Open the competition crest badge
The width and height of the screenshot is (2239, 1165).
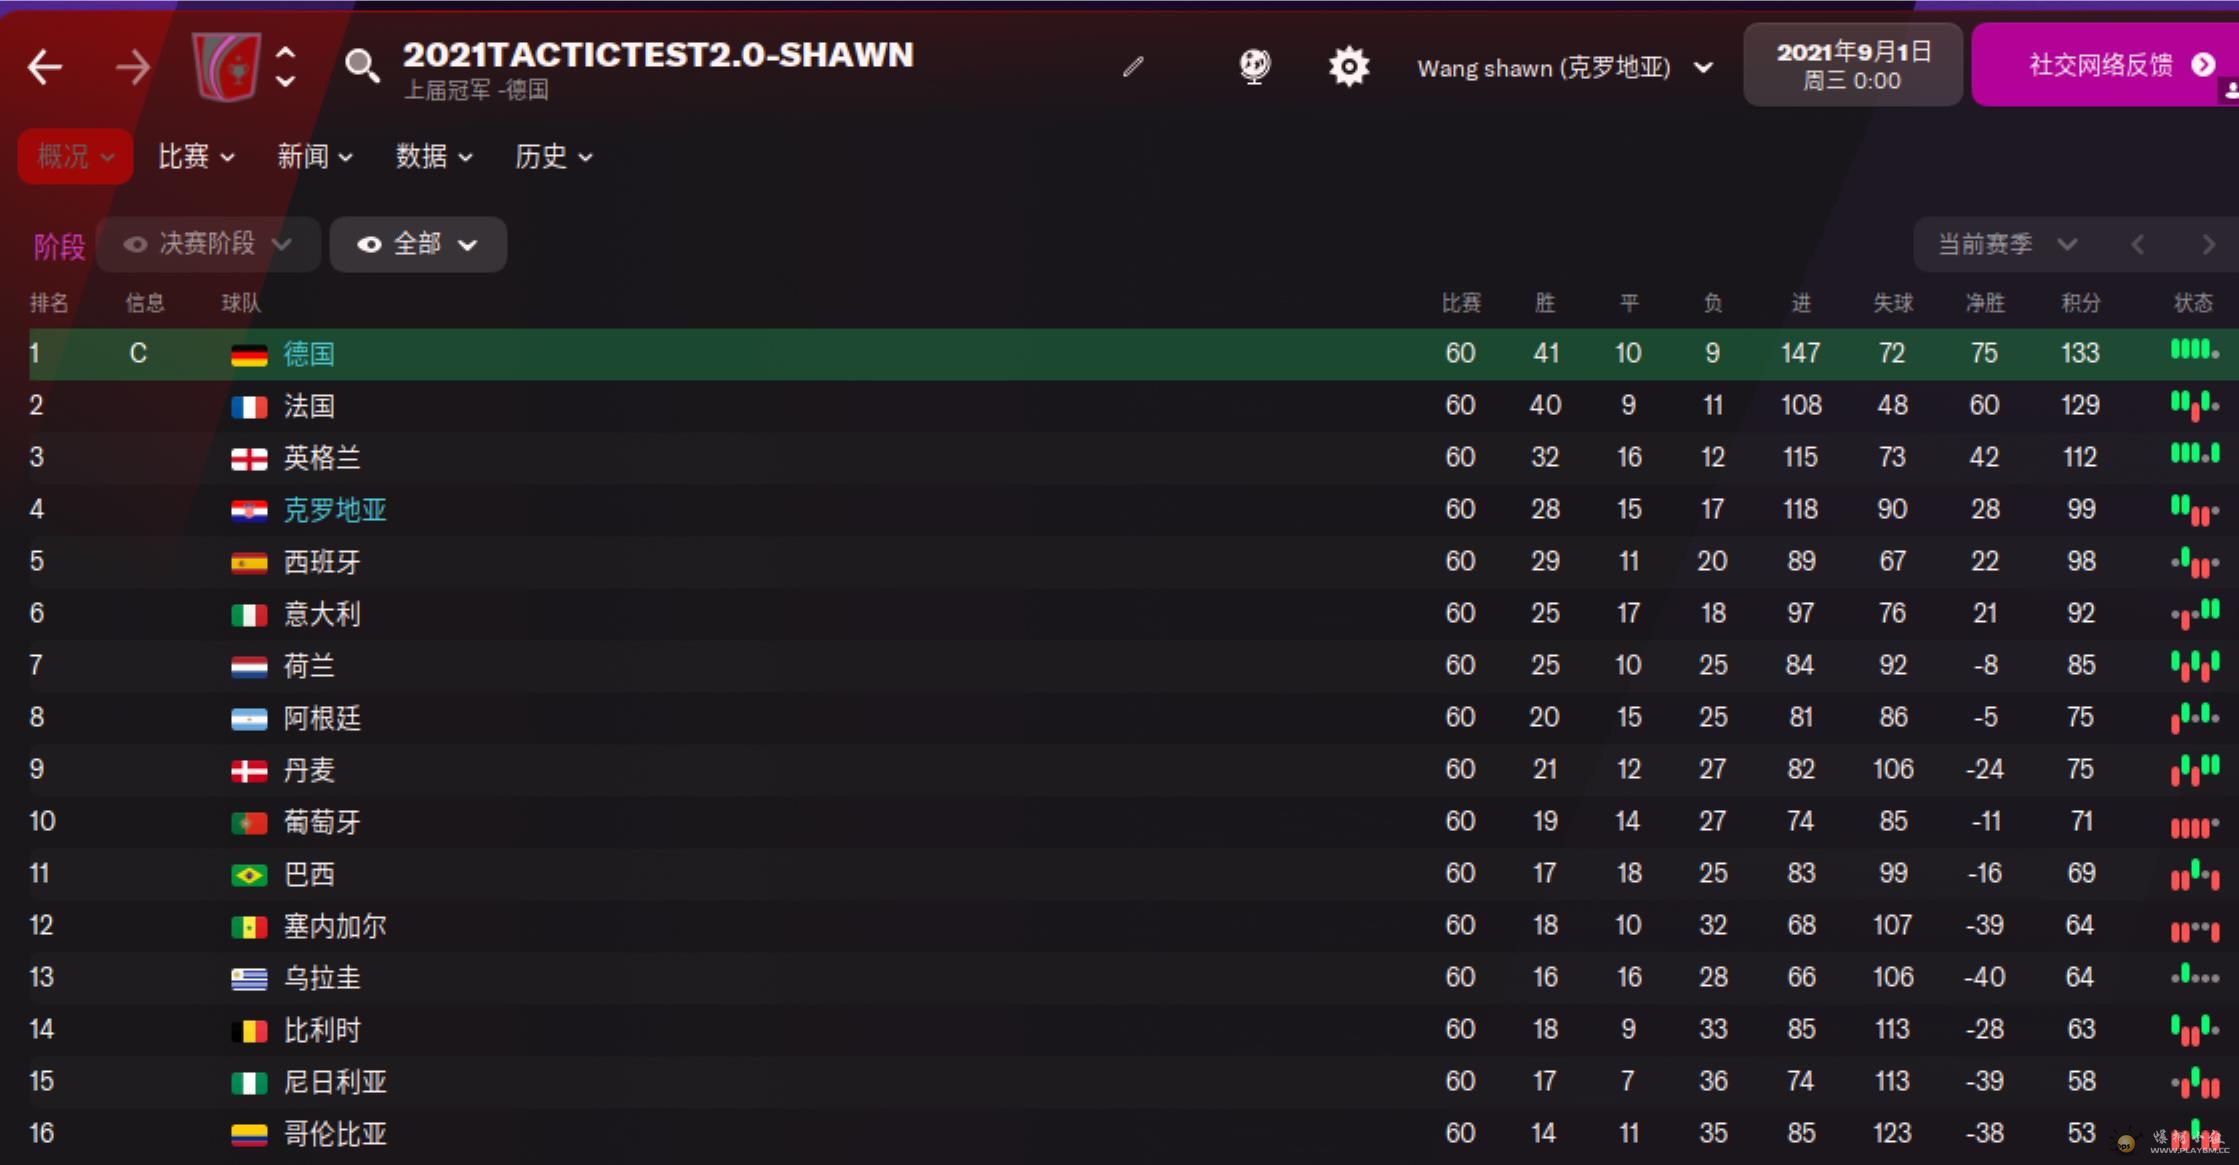point(226,67)
